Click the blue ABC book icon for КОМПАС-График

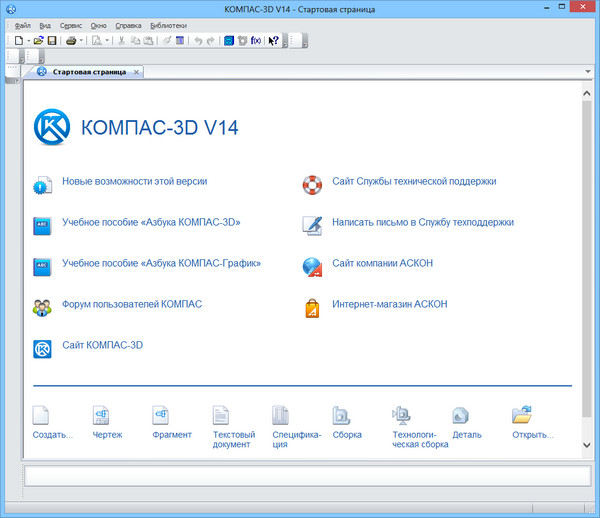click(42, 267)
